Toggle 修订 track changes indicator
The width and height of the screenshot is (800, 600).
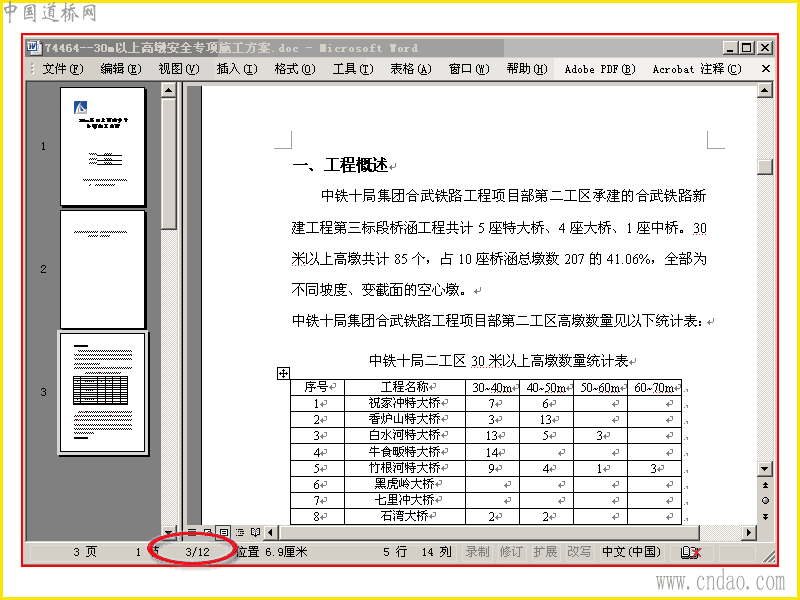(x=511, y=552)
